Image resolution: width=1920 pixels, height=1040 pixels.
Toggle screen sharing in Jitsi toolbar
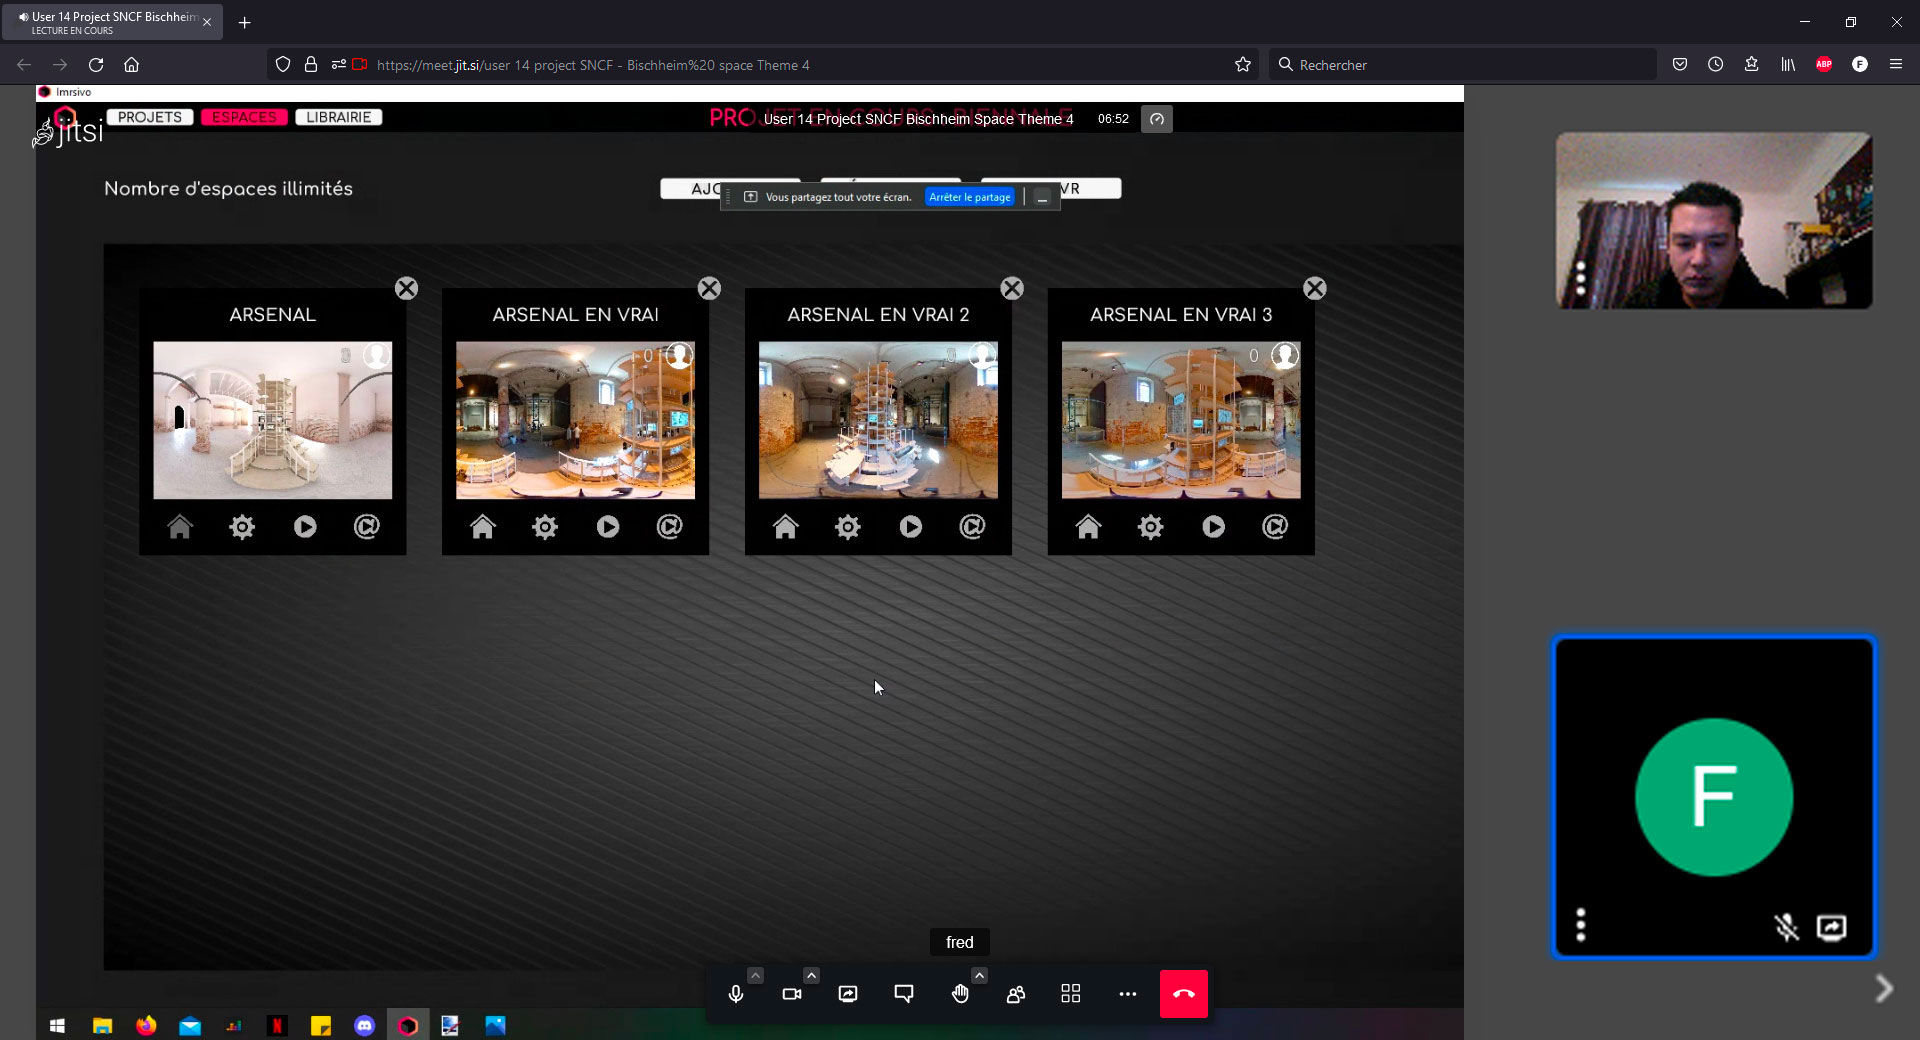click(848, 994)
